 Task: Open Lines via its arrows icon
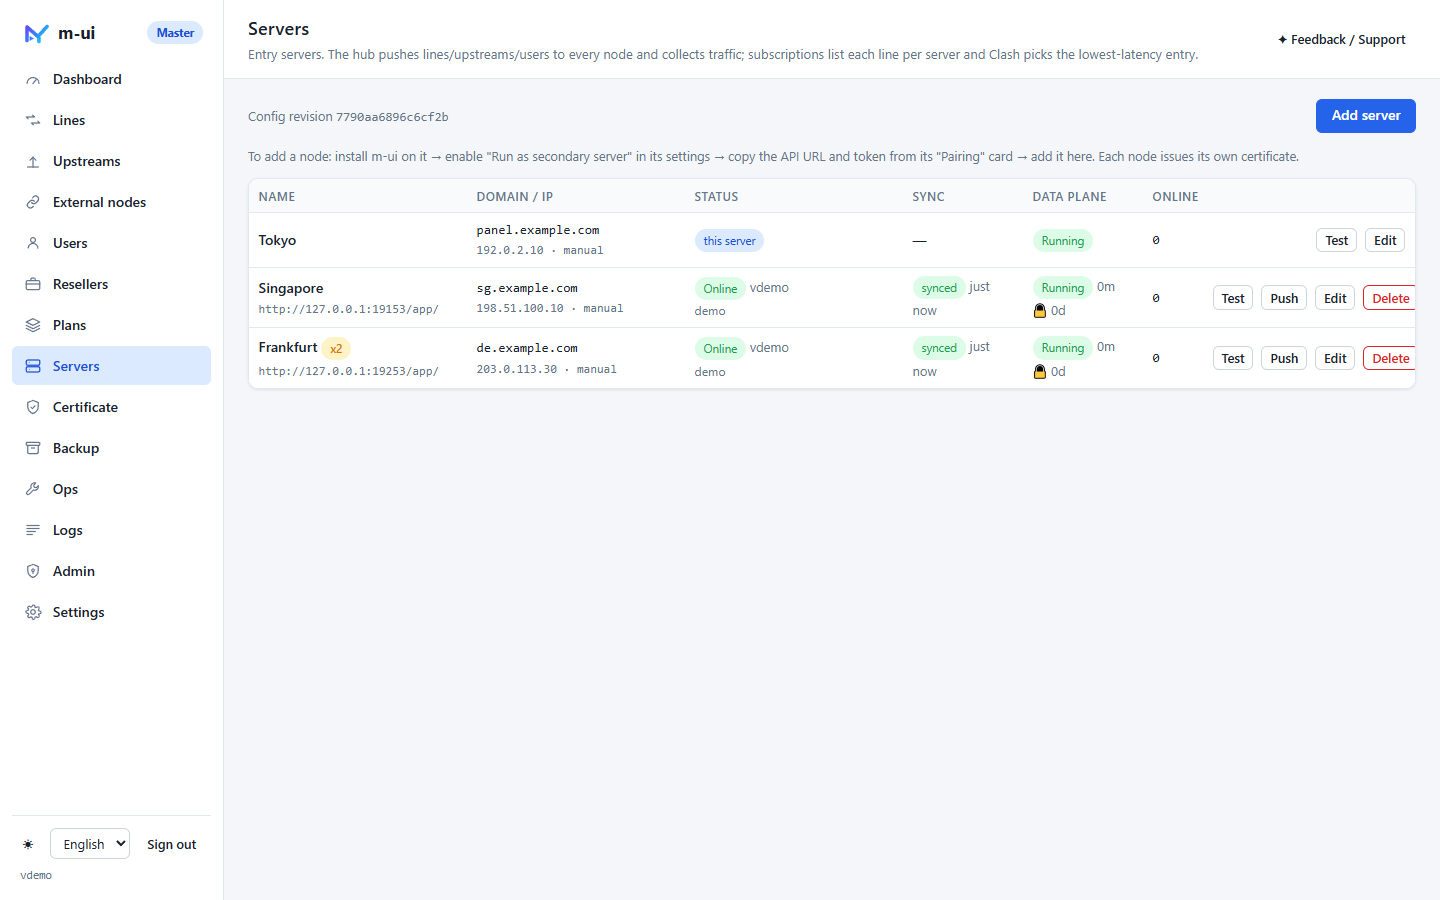tap(33, 121)
